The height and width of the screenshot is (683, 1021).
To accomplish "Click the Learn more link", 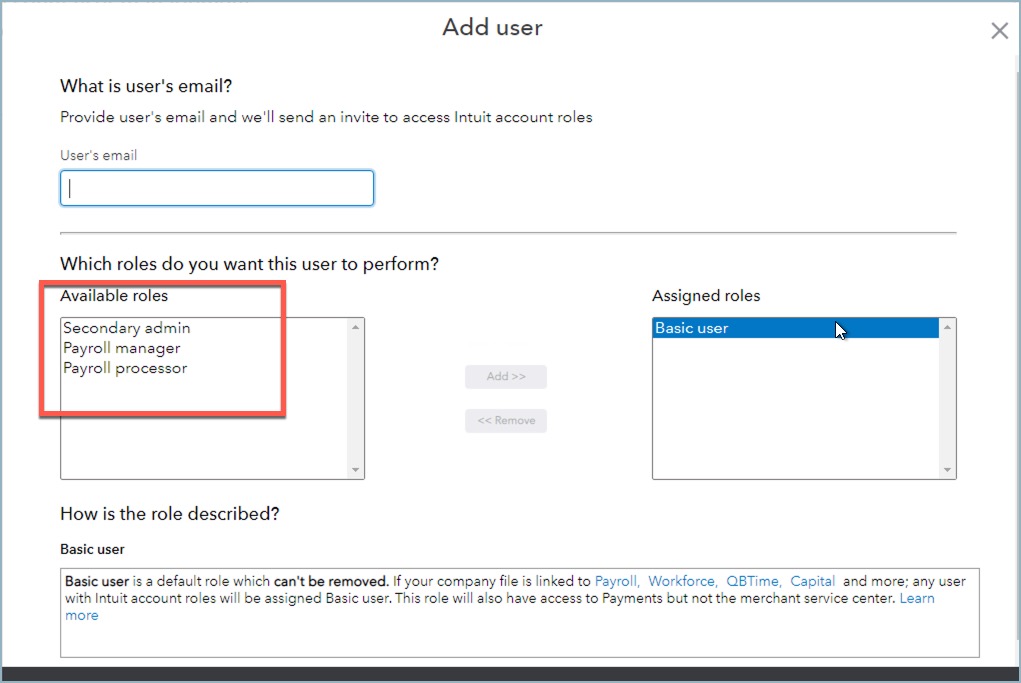I will pos(917,598).
